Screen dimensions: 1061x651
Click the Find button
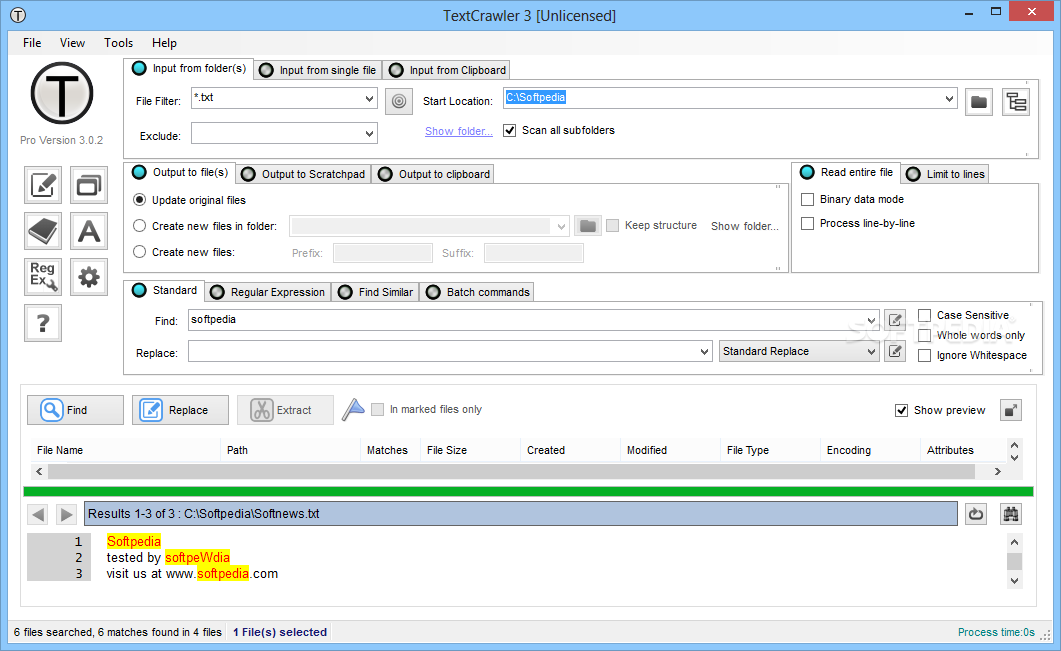[75, 410]
